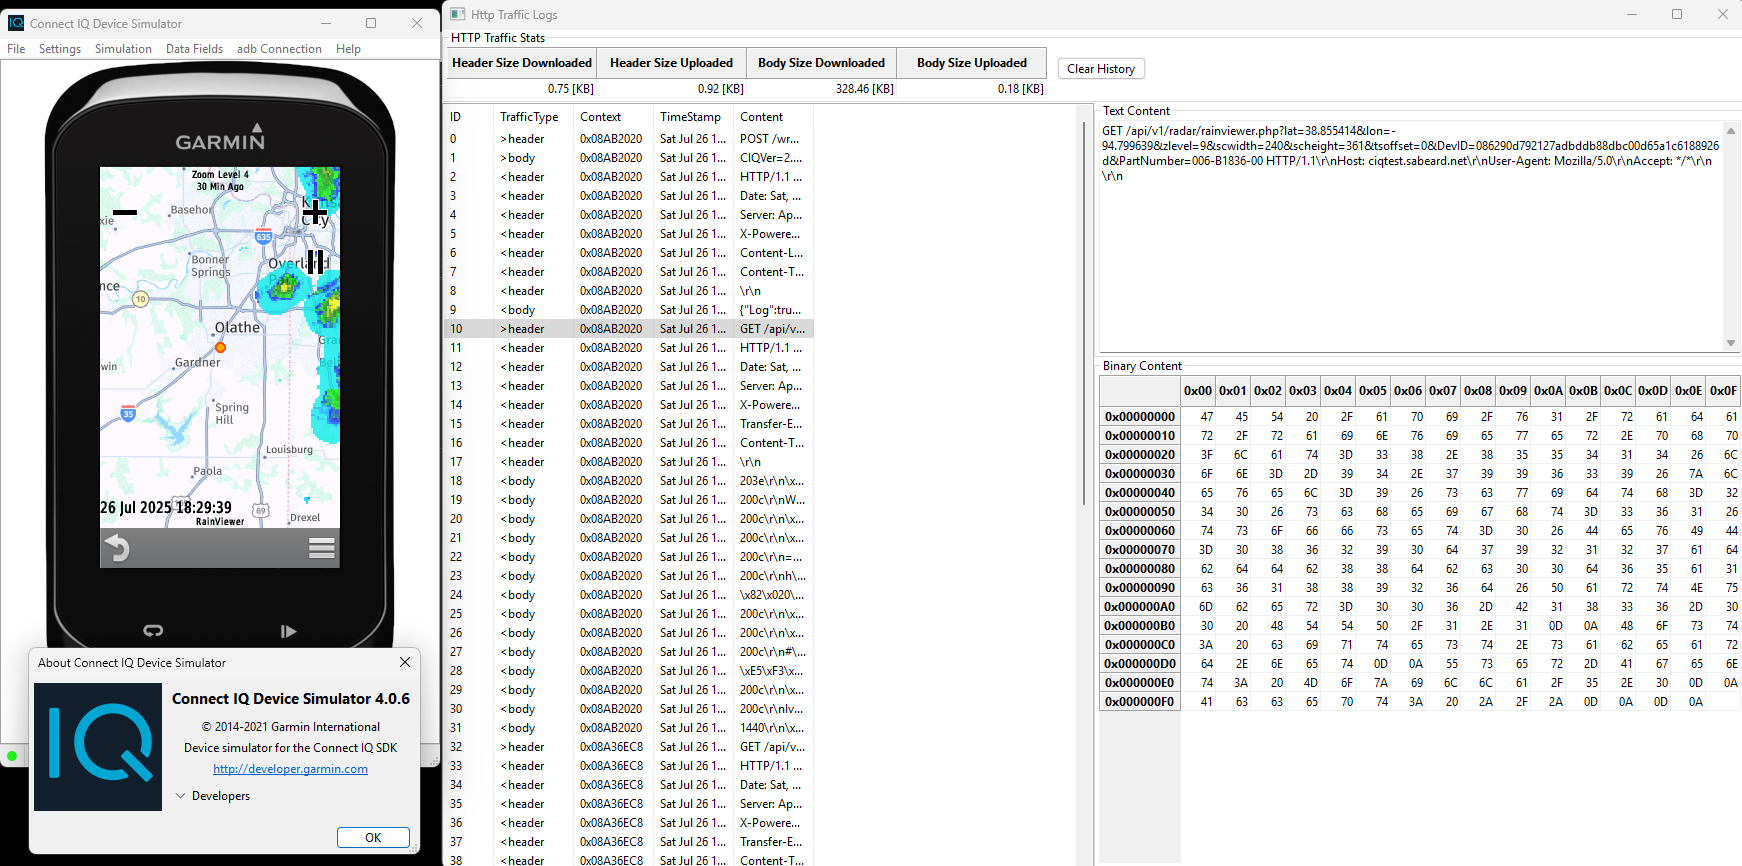Click the 0x000000A0 binary row header
This screenshot has height=866, width=1742.
pos(1140,607)
